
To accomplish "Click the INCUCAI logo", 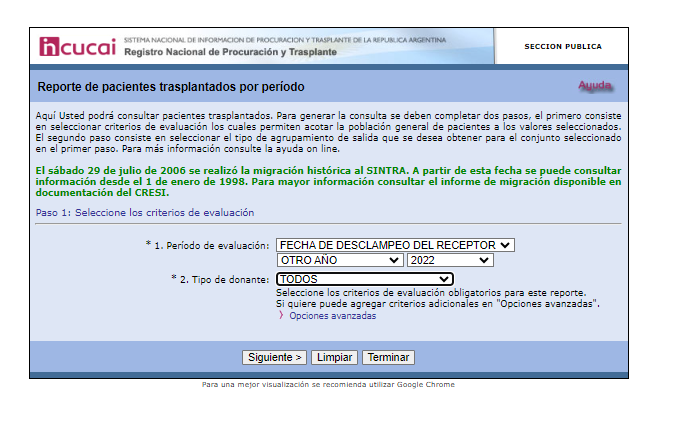I will click(77, 46).
